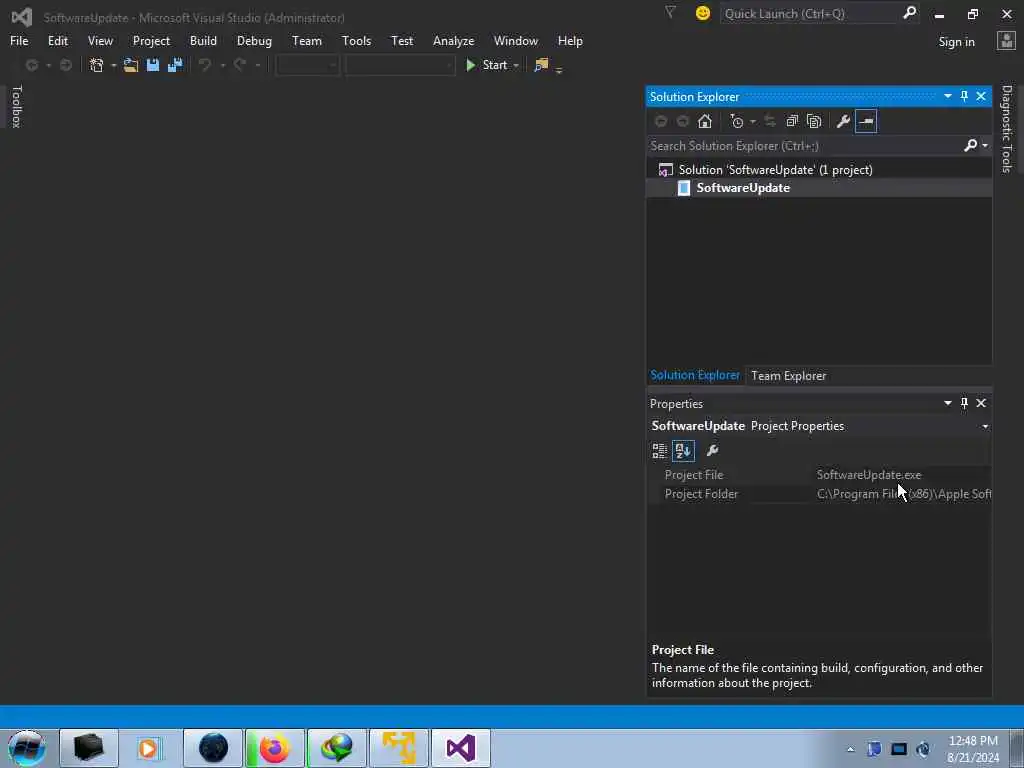Click the Save toolbar icon
This screenshot has width=1024, height=768.
click(153, 65)
